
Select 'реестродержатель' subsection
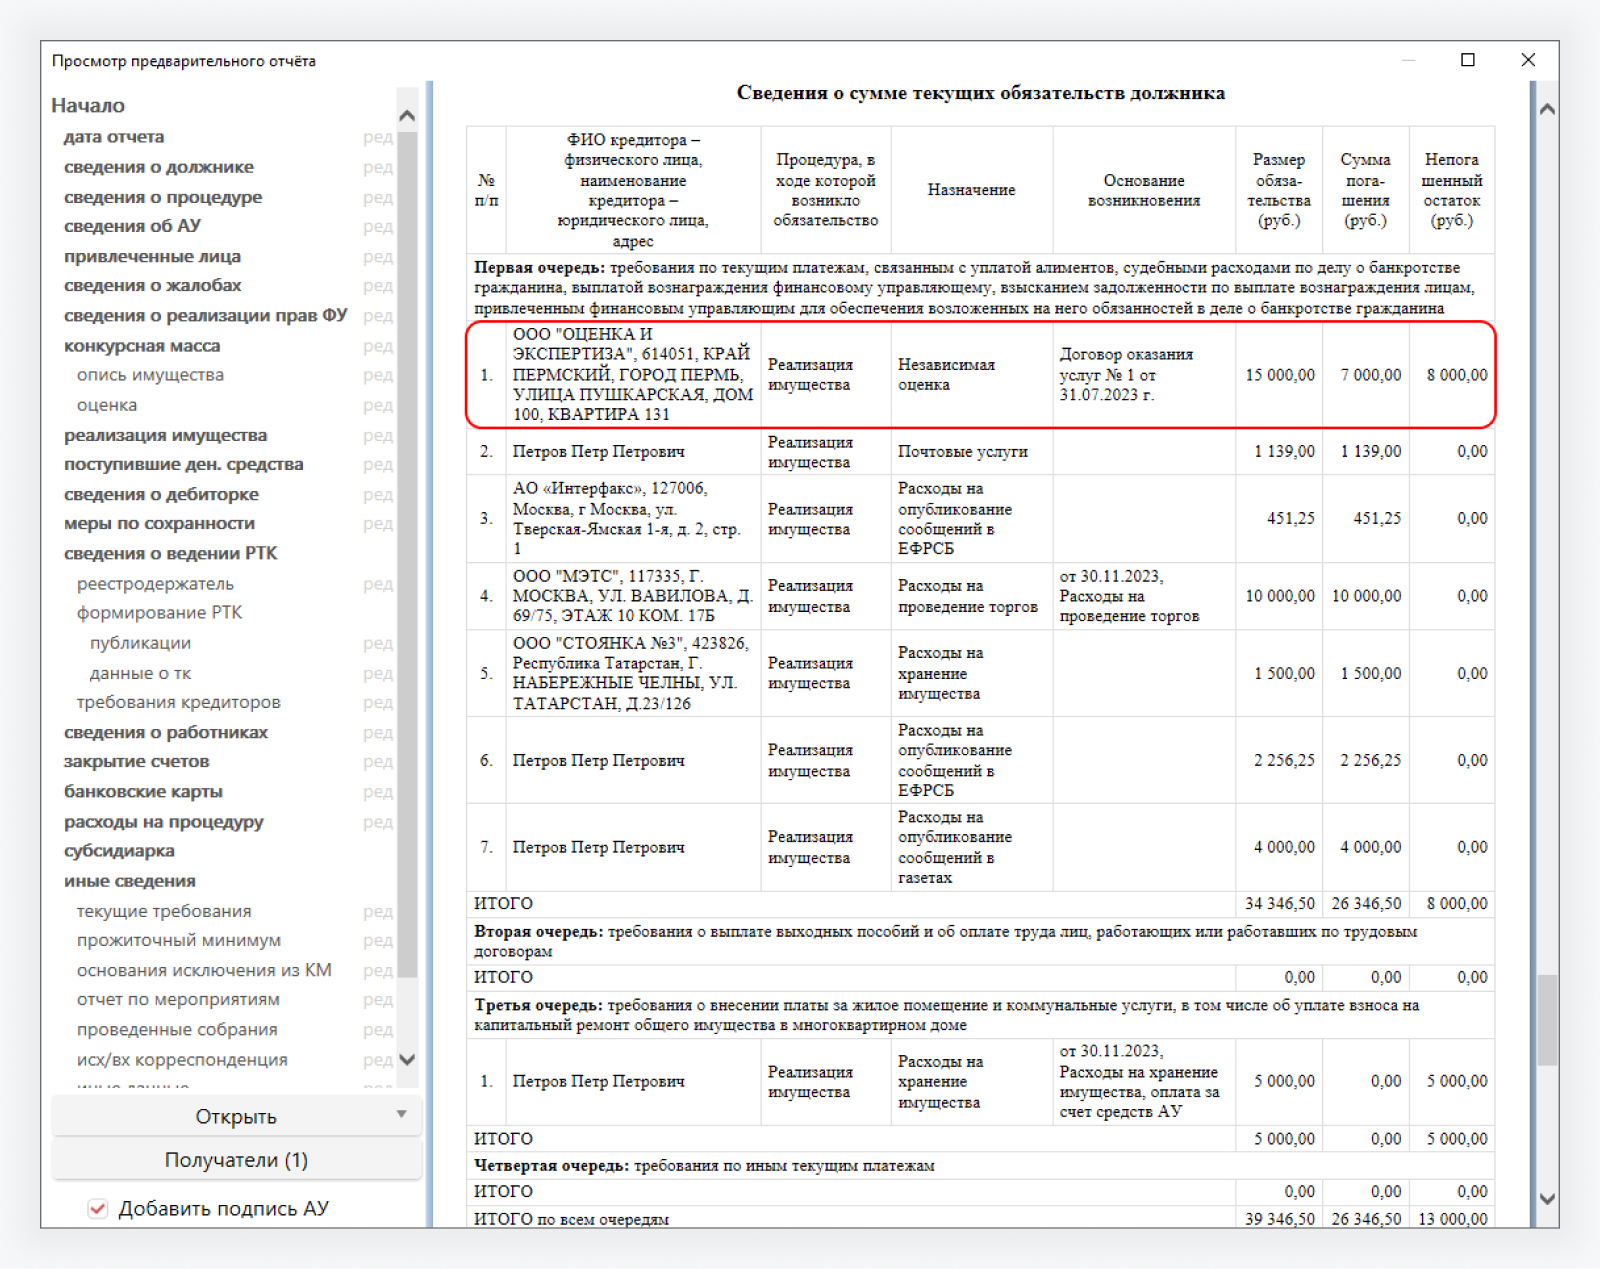[155, 584]
